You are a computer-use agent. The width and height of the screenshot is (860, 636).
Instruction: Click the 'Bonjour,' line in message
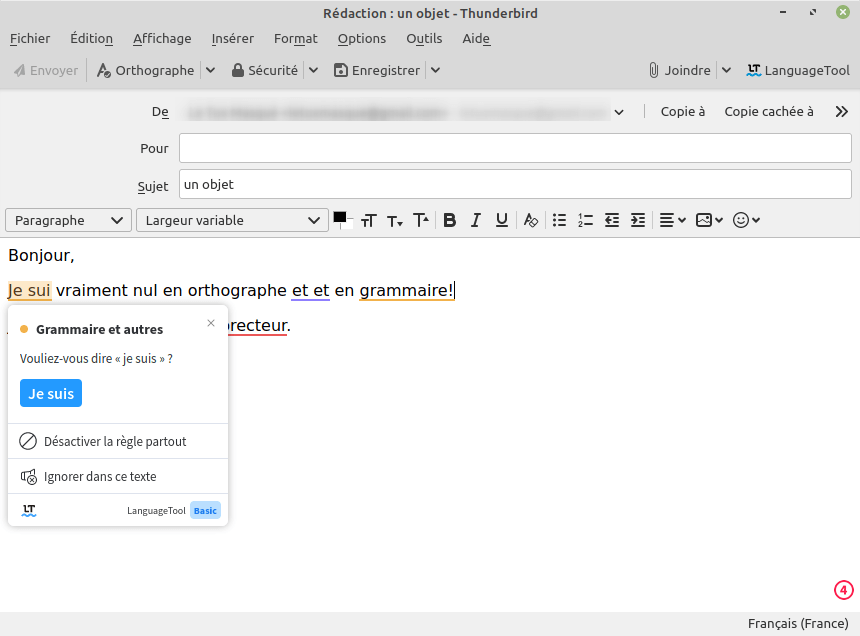[x=42, y=255]
